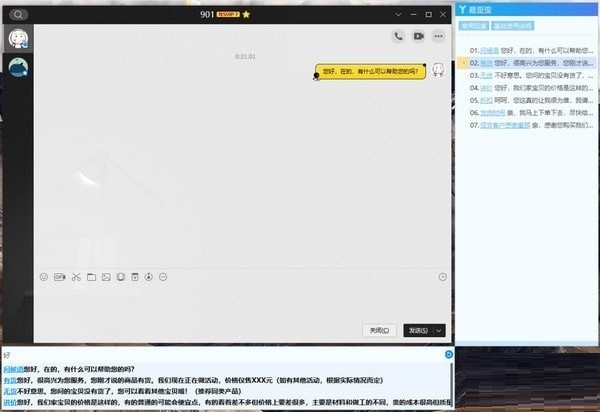
Task: Open the send file folder icon
Action: [90, 276]
